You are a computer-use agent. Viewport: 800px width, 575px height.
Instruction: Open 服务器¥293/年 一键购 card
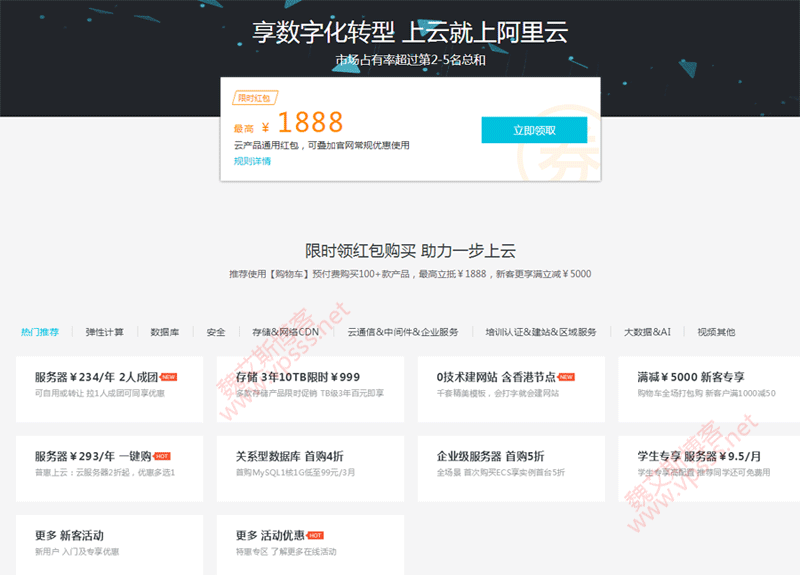click(x=110, y=468)
